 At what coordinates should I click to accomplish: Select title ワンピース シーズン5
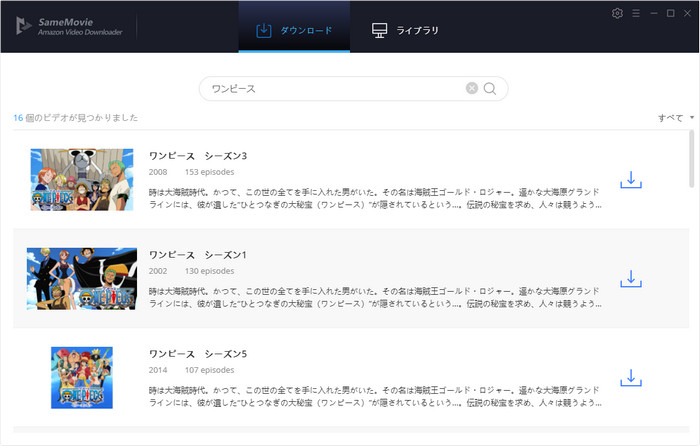coord(198,354)
